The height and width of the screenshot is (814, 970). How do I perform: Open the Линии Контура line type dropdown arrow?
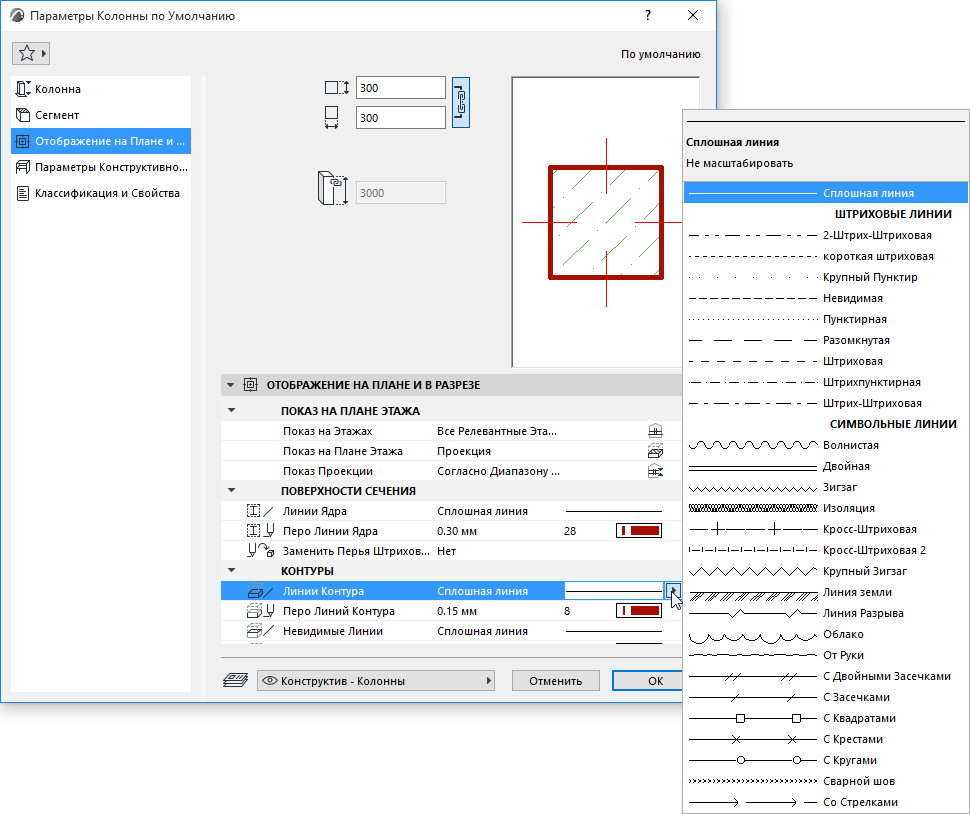[x=673, y=591]
